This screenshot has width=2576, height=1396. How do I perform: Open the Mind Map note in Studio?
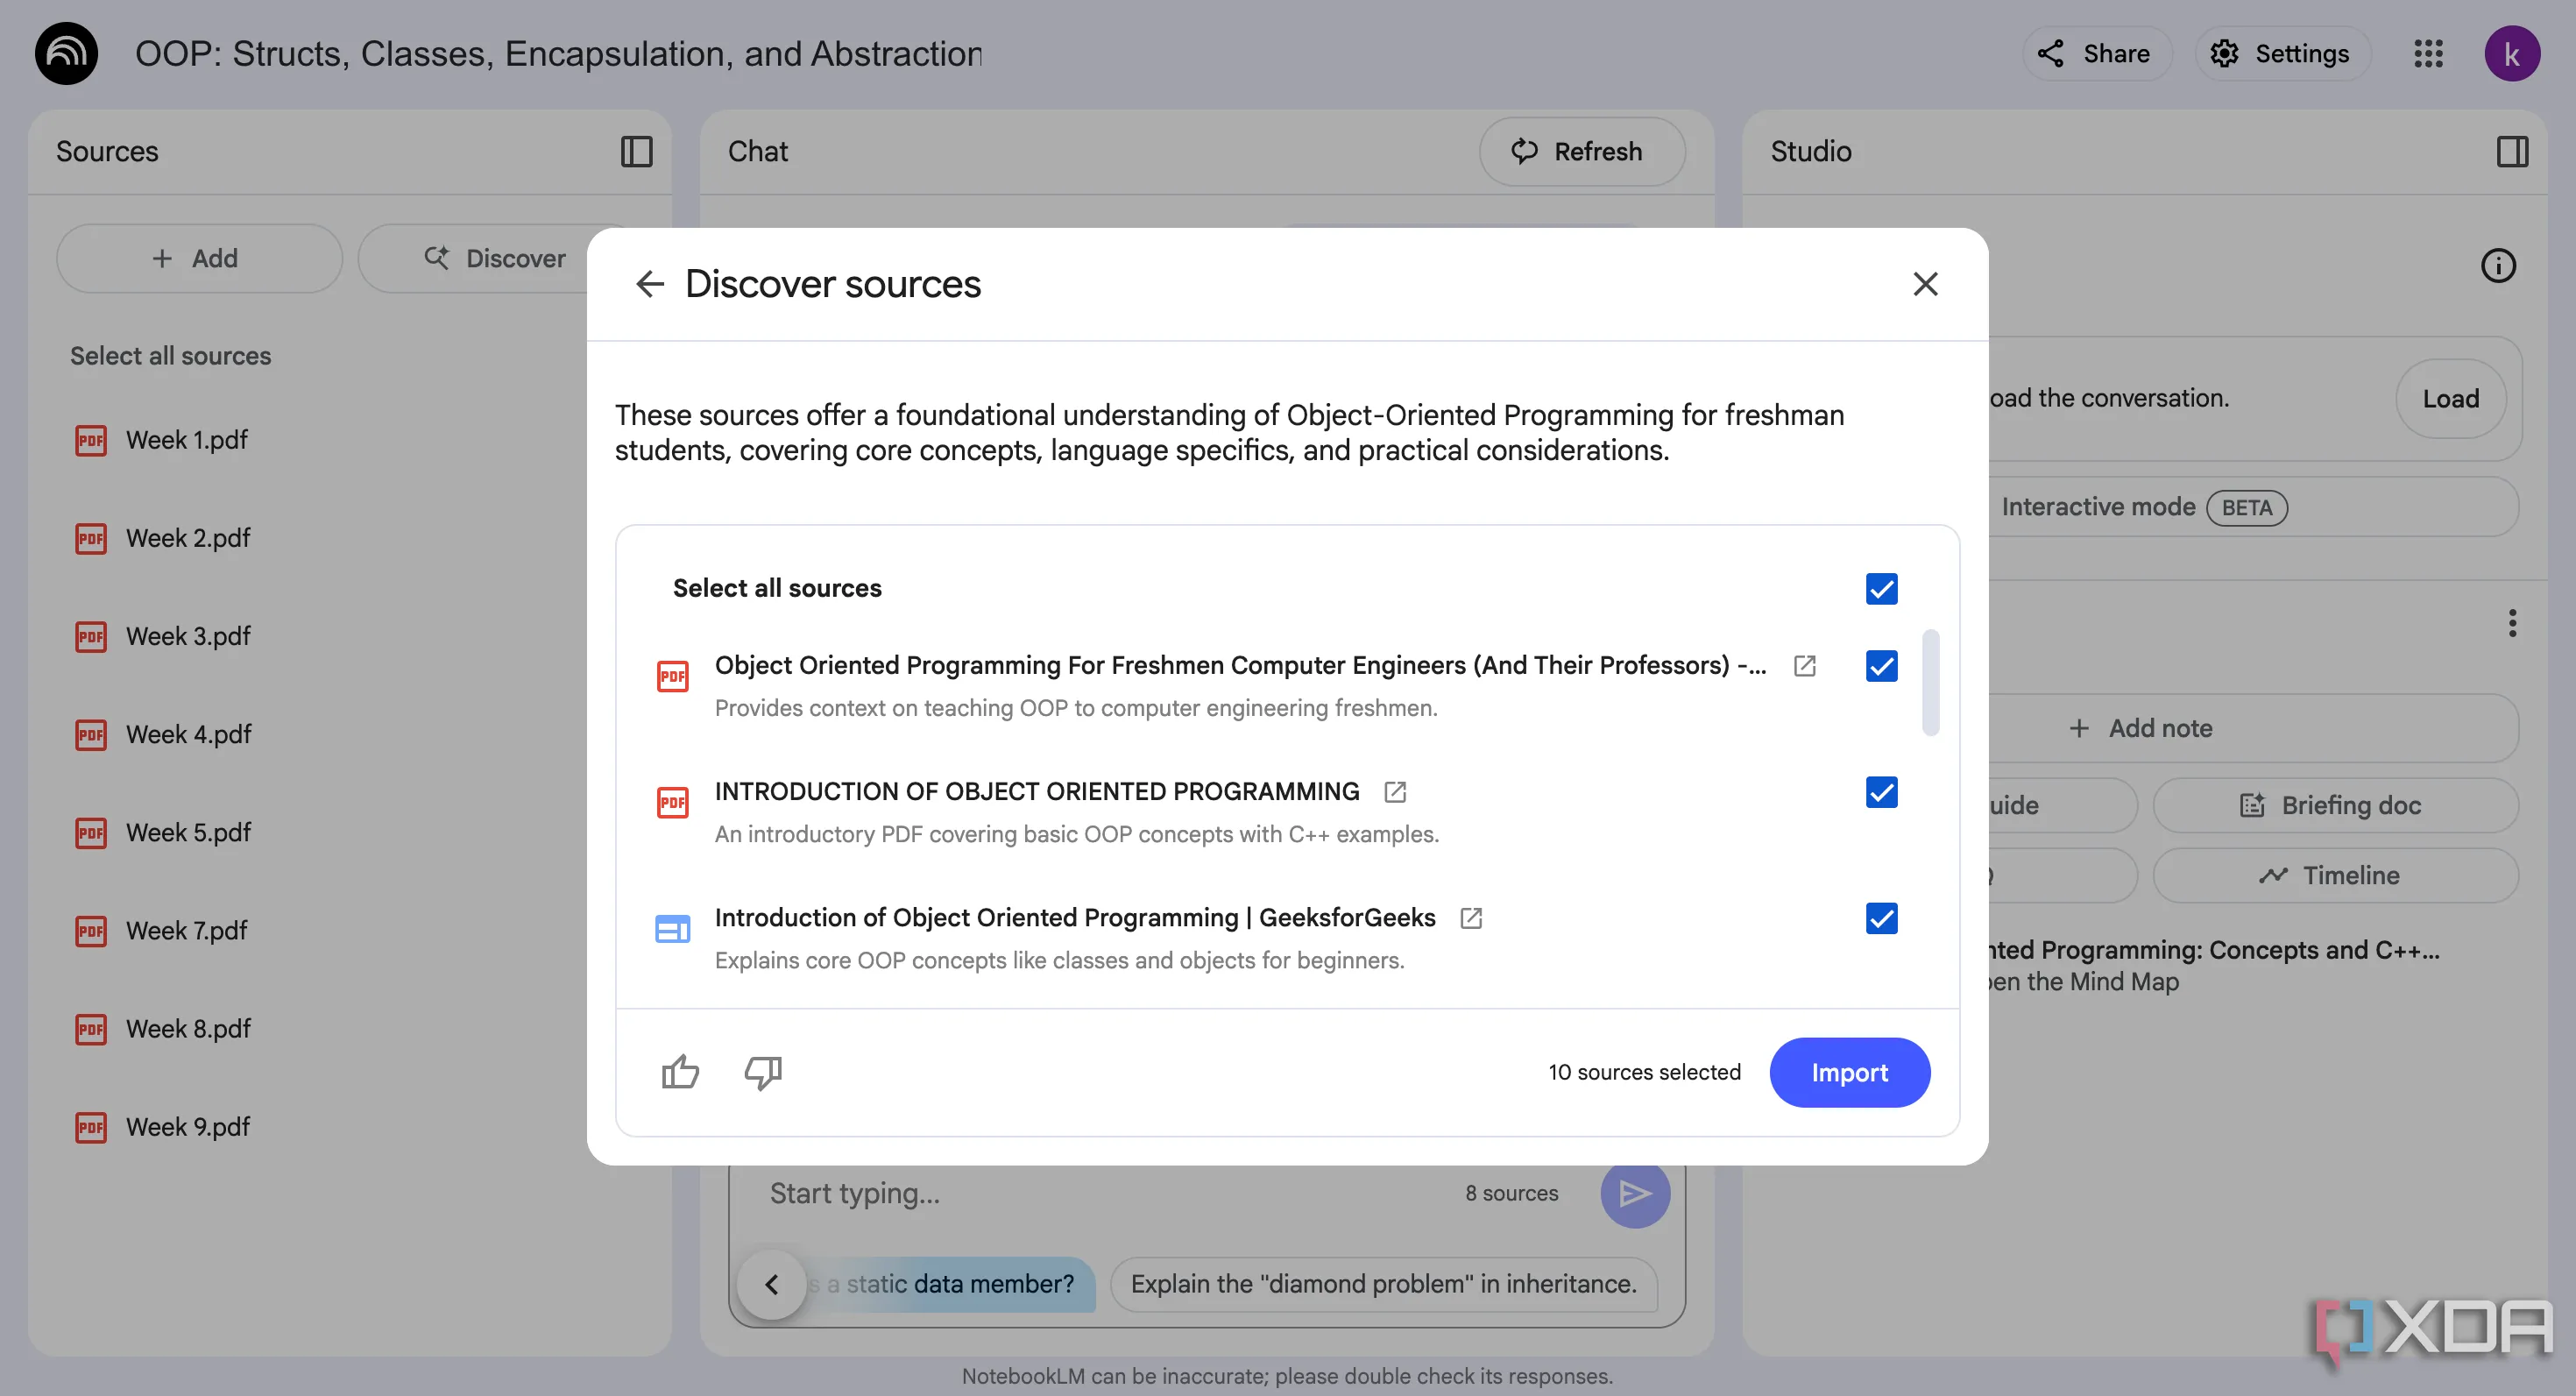2215,965
